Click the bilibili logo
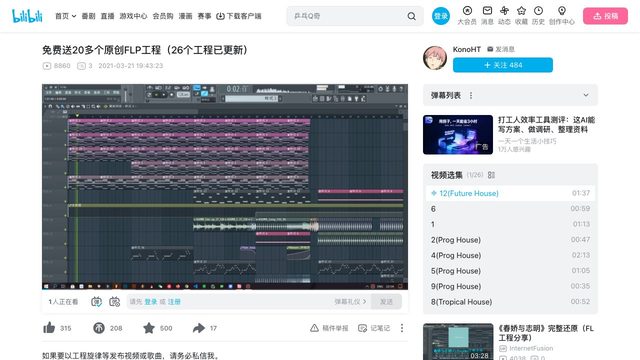The height and width of the screenshot is (360, 640). (27, 16)
